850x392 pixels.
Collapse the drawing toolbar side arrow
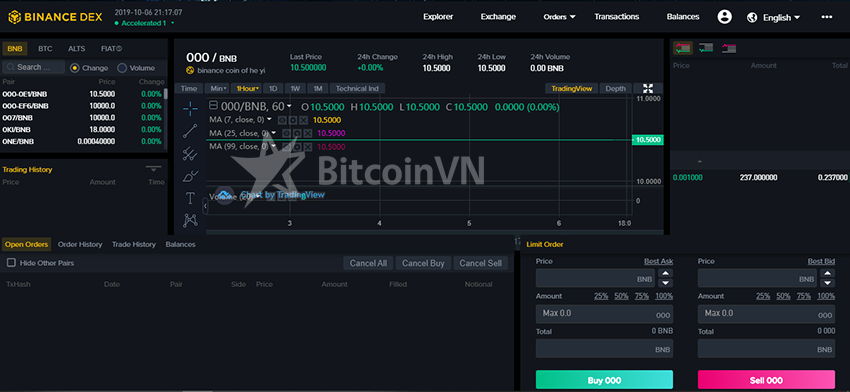pos(205,206)
